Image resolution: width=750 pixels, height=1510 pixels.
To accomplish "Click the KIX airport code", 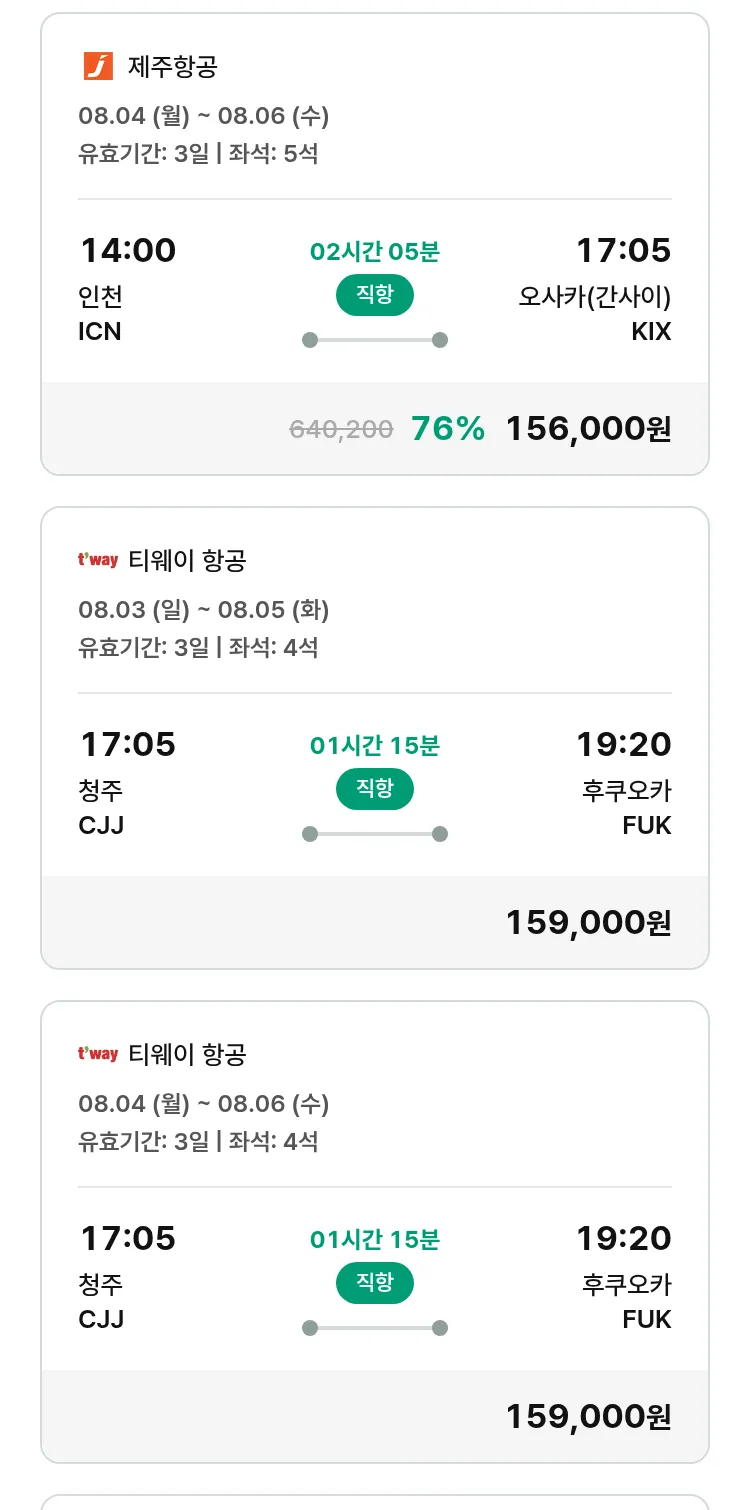I will (x=651, y=332).
